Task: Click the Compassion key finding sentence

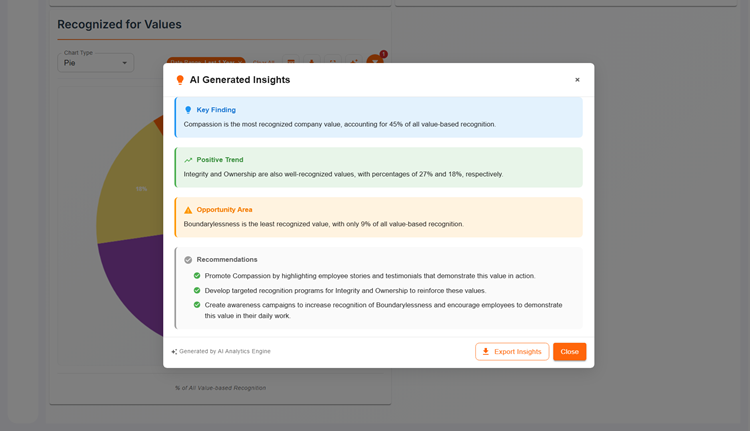Action: tap(339, 124)
